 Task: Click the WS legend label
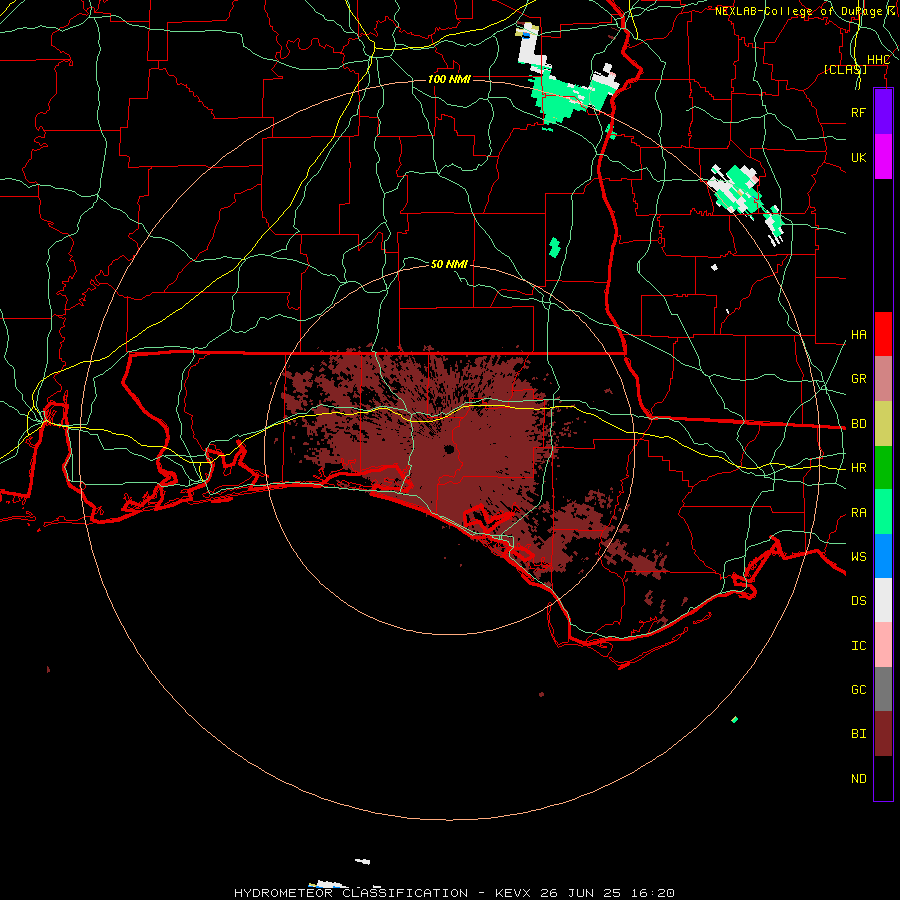[858, 557]
